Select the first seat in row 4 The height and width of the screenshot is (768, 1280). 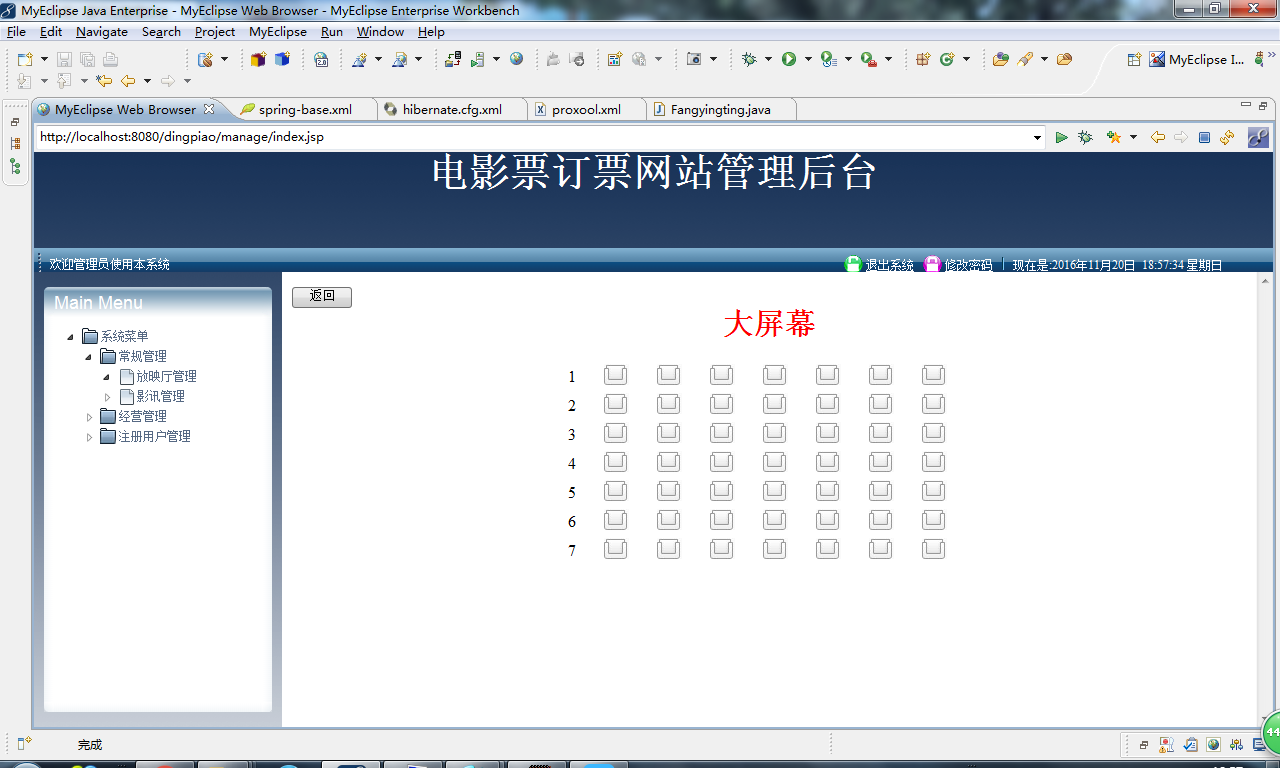615,463
